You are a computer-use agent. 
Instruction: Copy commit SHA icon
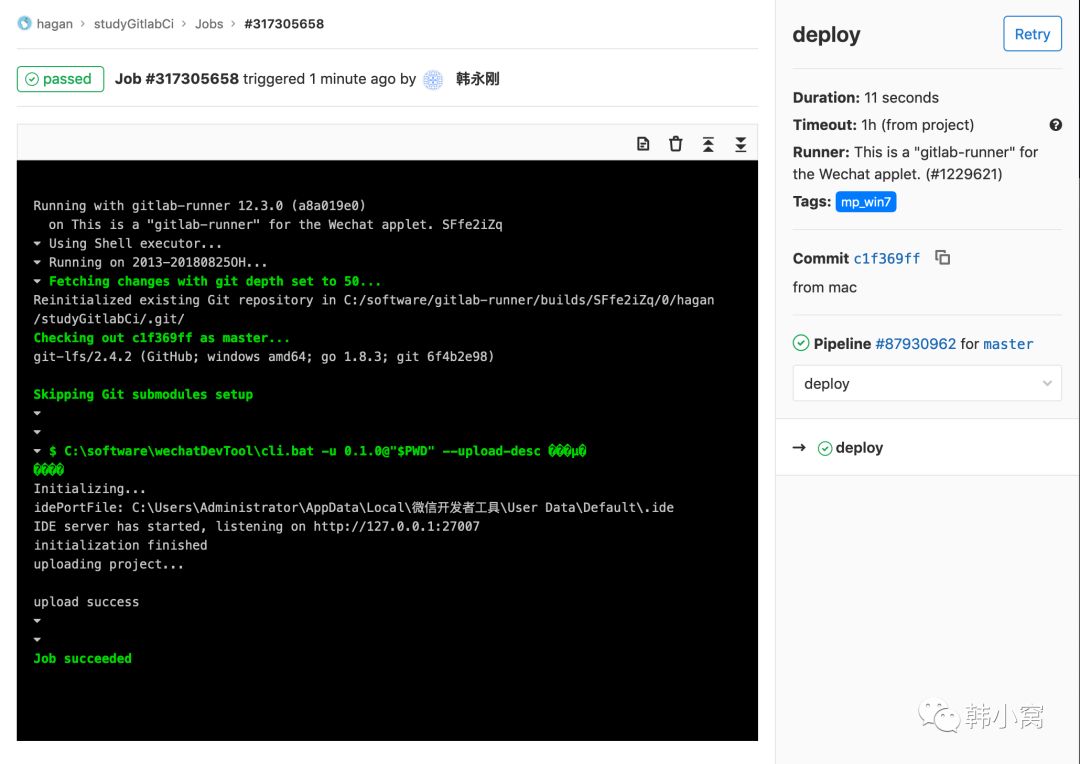pyautogui.click(x=942, y=258)
